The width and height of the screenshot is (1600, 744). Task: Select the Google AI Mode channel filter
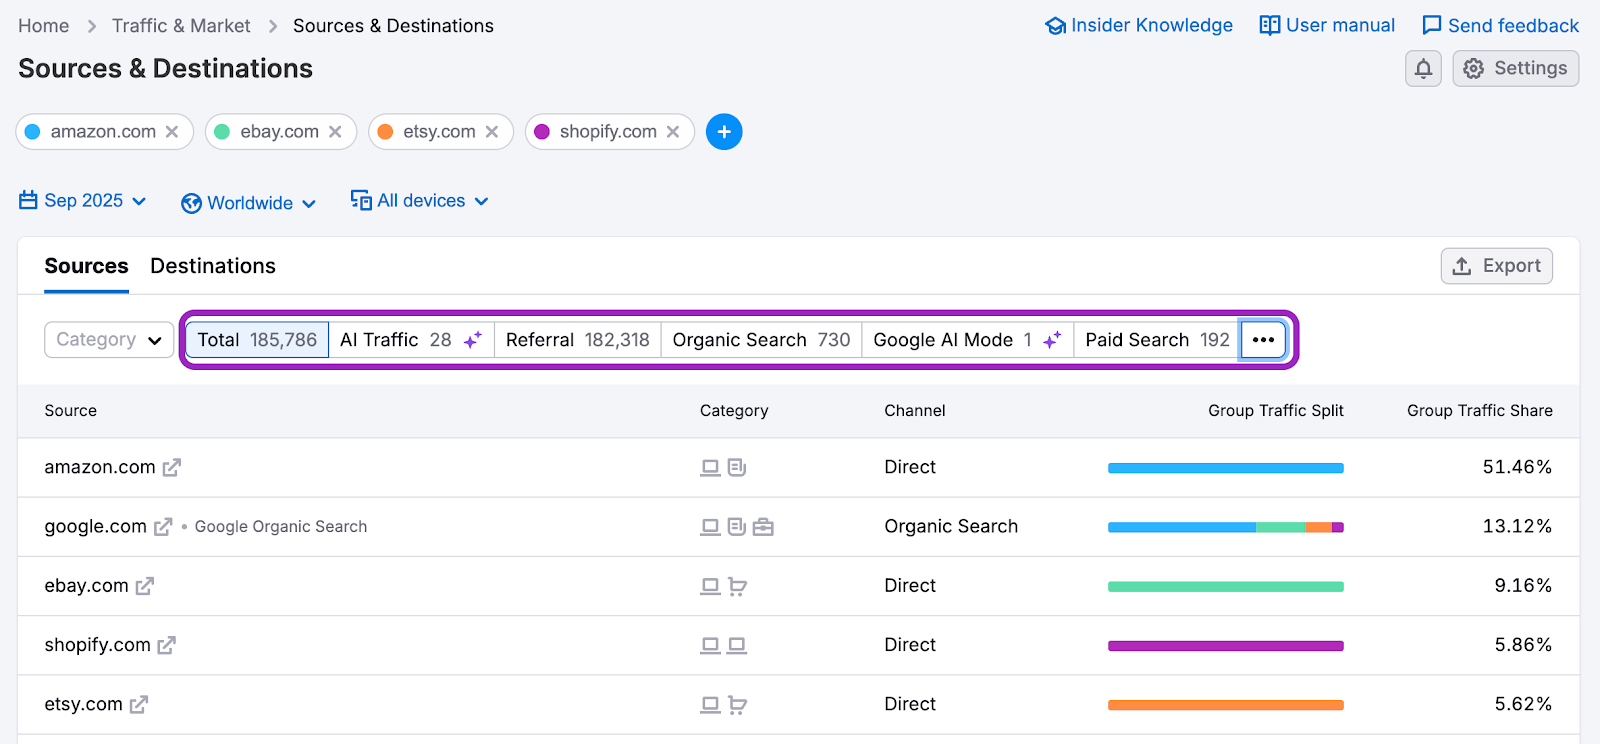967,340
